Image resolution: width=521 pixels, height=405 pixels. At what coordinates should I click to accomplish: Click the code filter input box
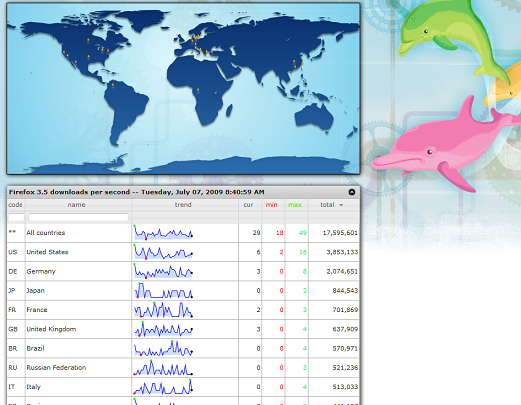point(16,217)
